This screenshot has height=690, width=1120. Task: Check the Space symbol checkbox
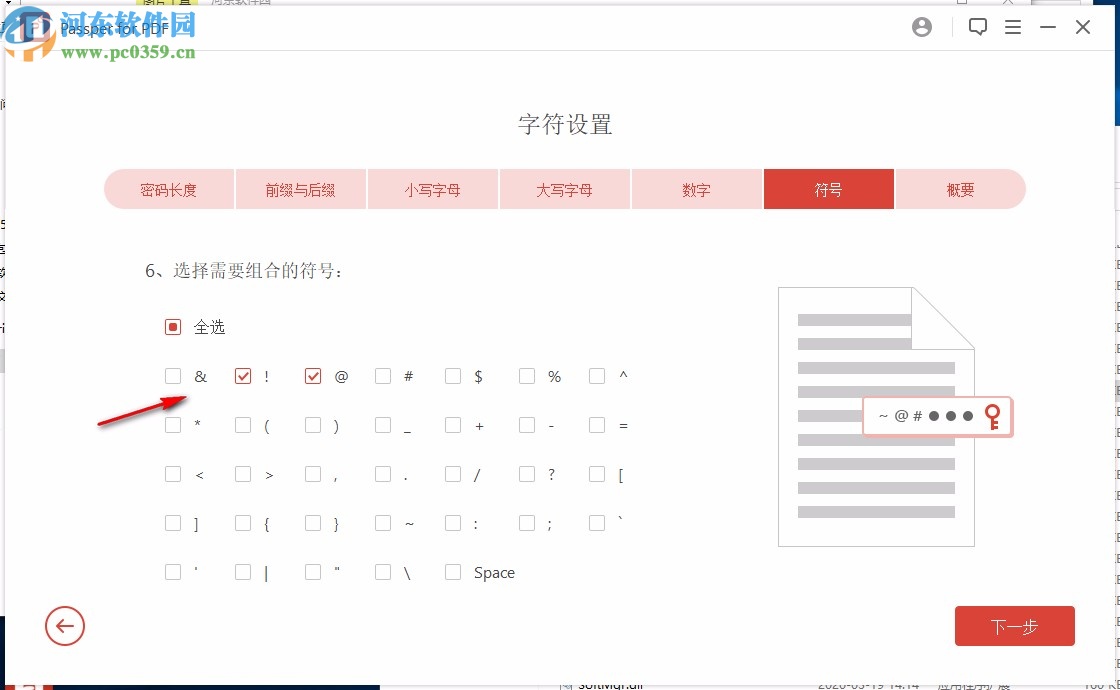(452, 572)
